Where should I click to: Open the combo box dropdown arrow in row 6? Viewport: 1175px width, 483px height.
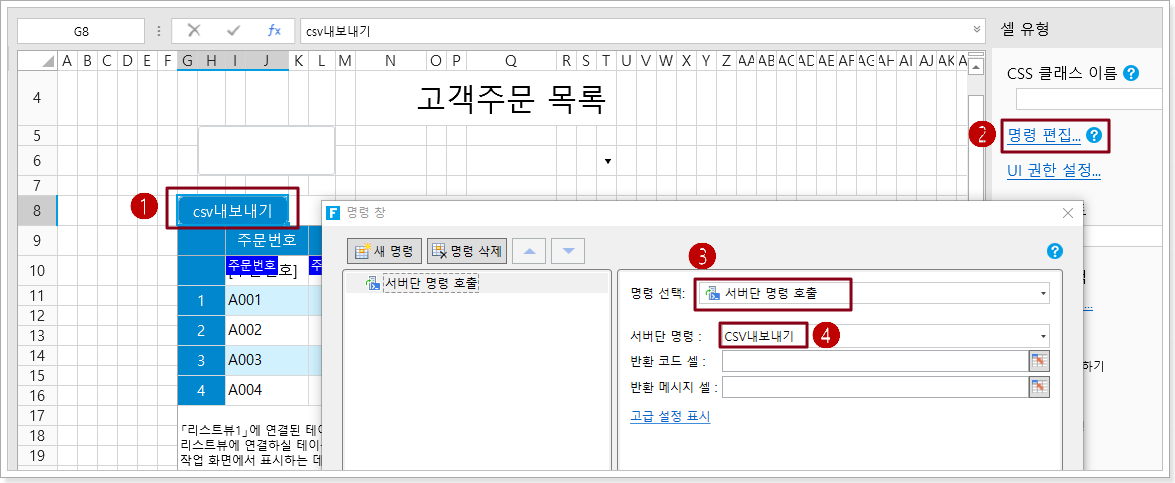point(607,161)
